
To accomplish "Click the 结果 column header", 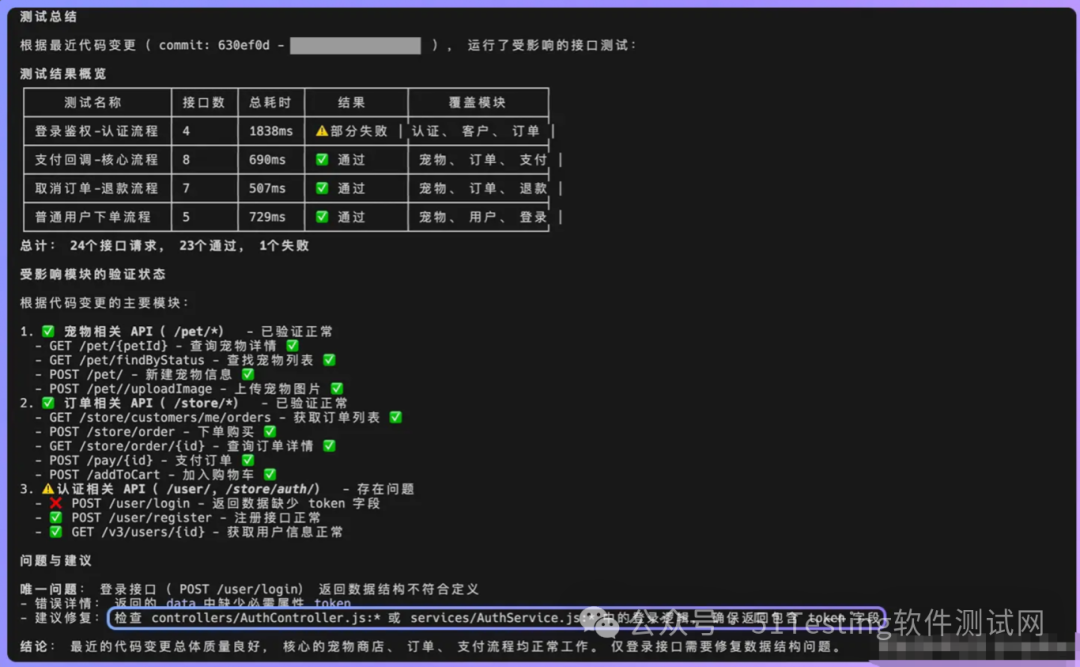I will click(351, 103).
